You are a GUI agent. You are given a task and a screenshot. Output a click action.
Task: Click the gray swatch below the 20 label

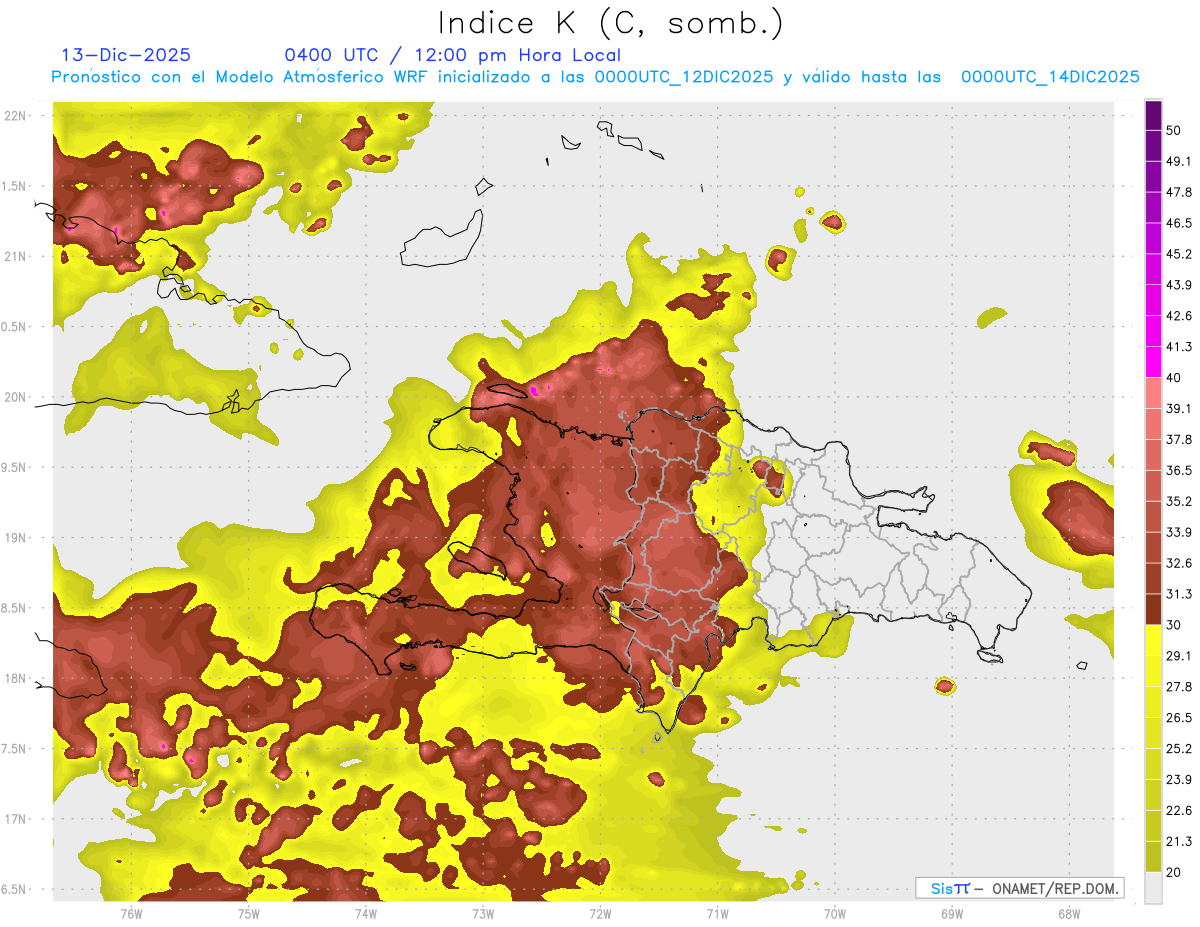[x=1153, y=888]
